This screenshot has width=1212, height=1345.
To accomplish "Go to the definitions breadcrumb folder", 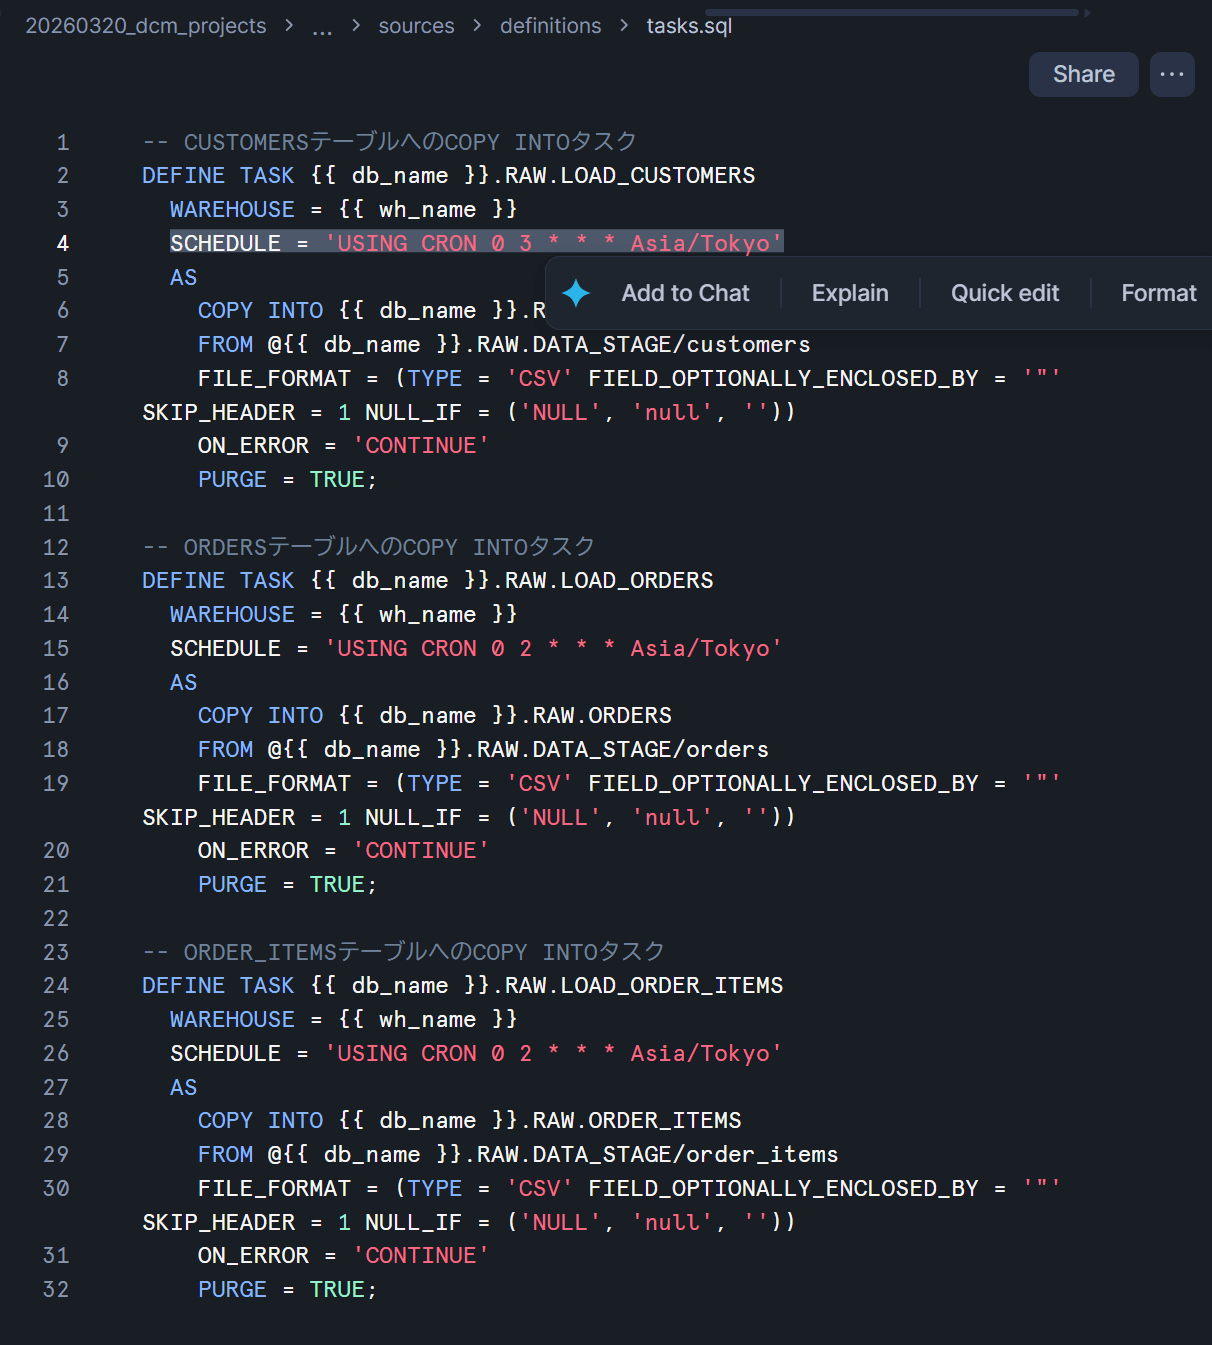I will coord(551,26).
